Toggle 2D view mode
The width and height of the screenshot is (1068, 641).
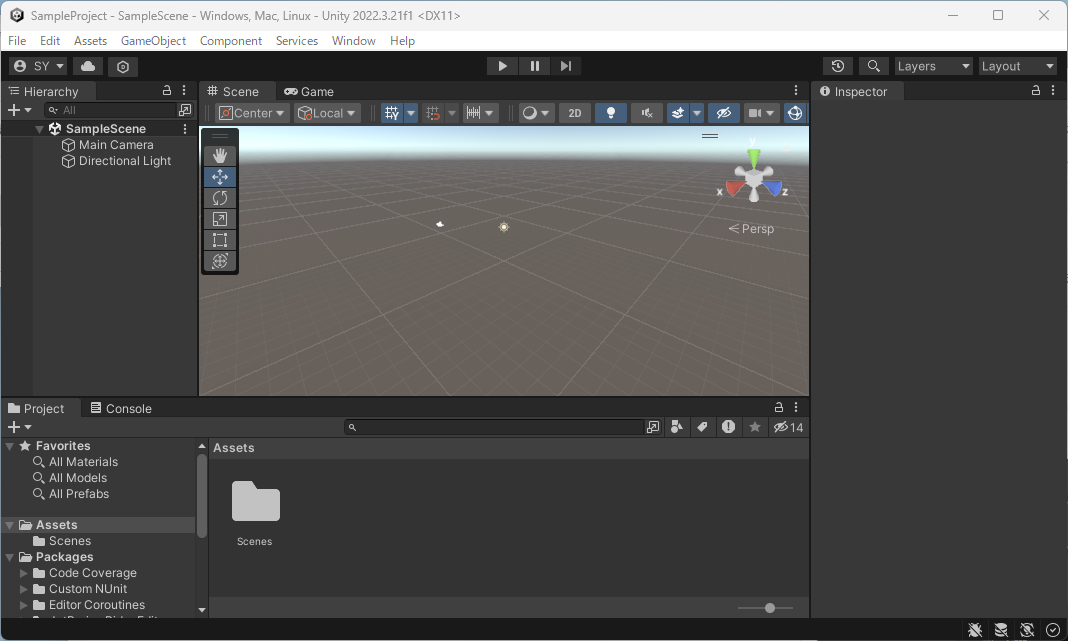(575, 113)
